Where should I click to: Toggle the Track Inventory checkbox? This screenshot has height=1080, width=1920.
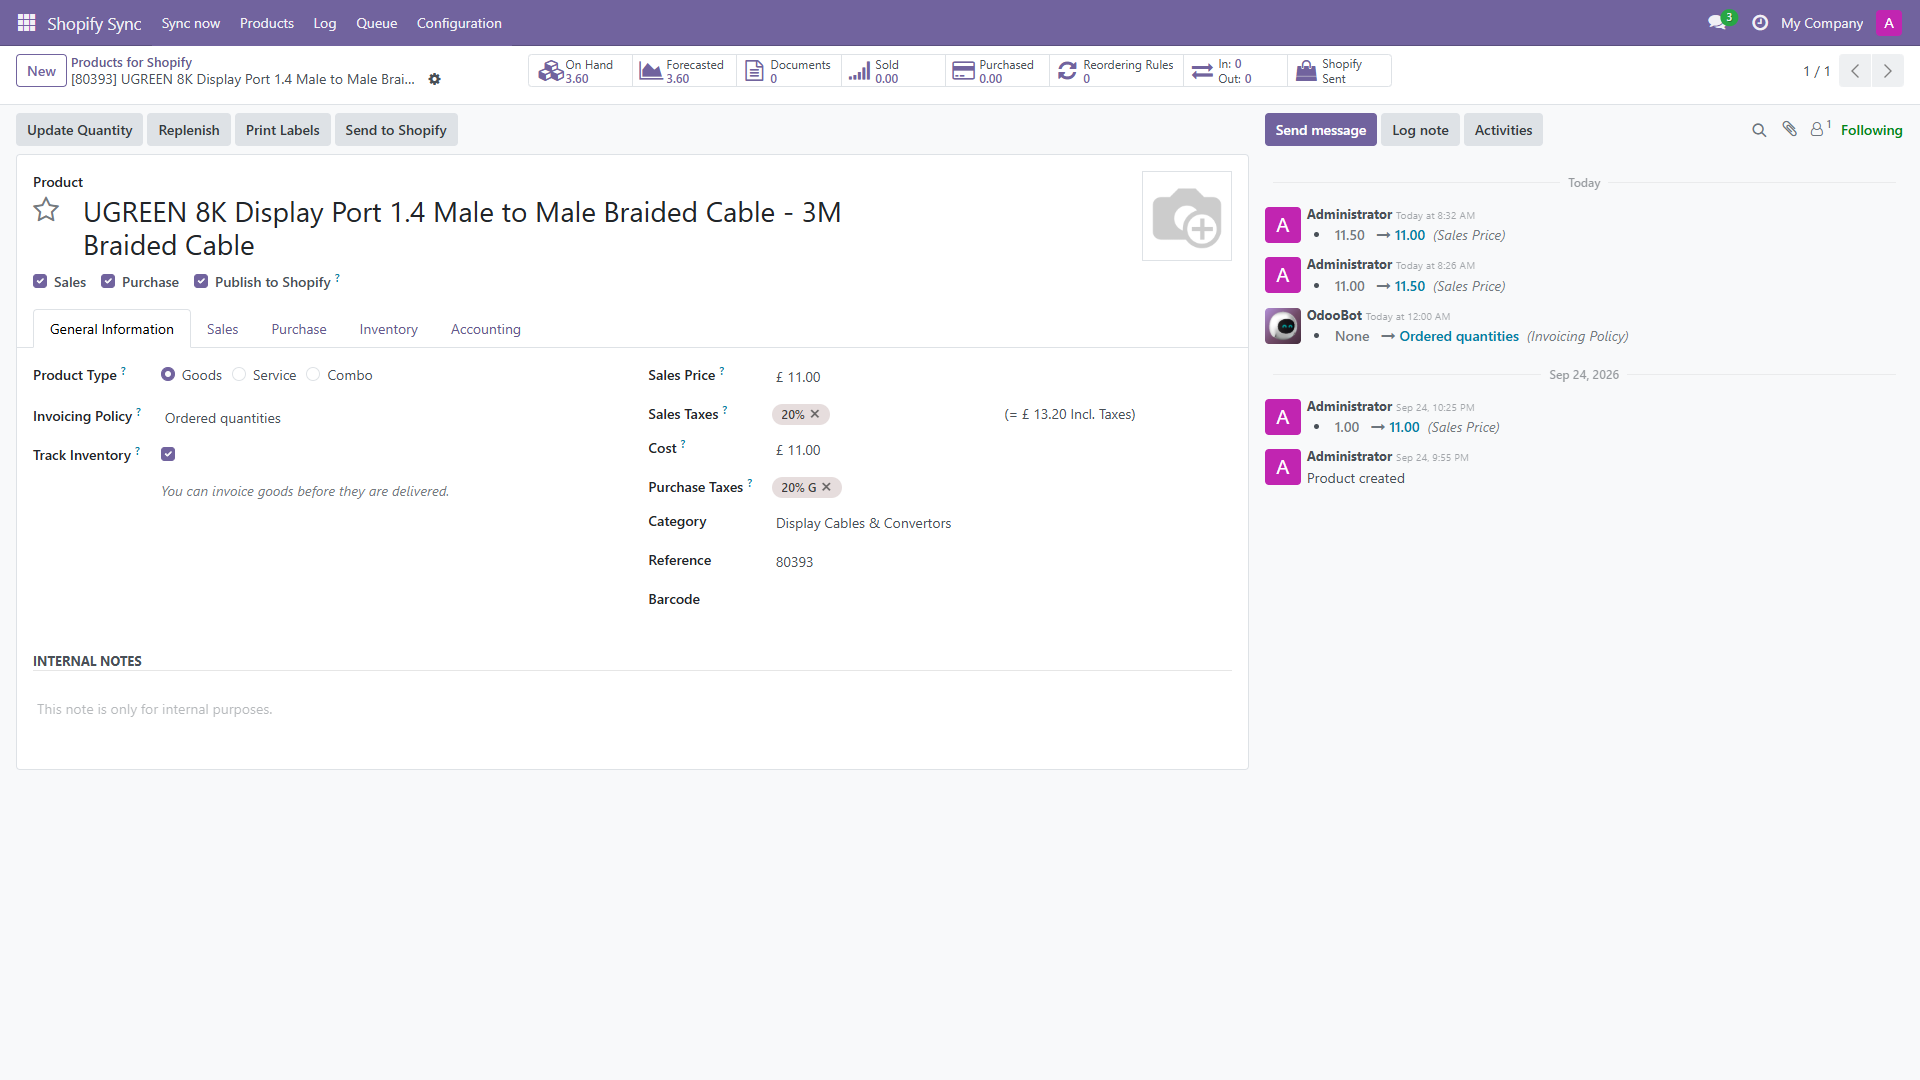tap(168, 454)
